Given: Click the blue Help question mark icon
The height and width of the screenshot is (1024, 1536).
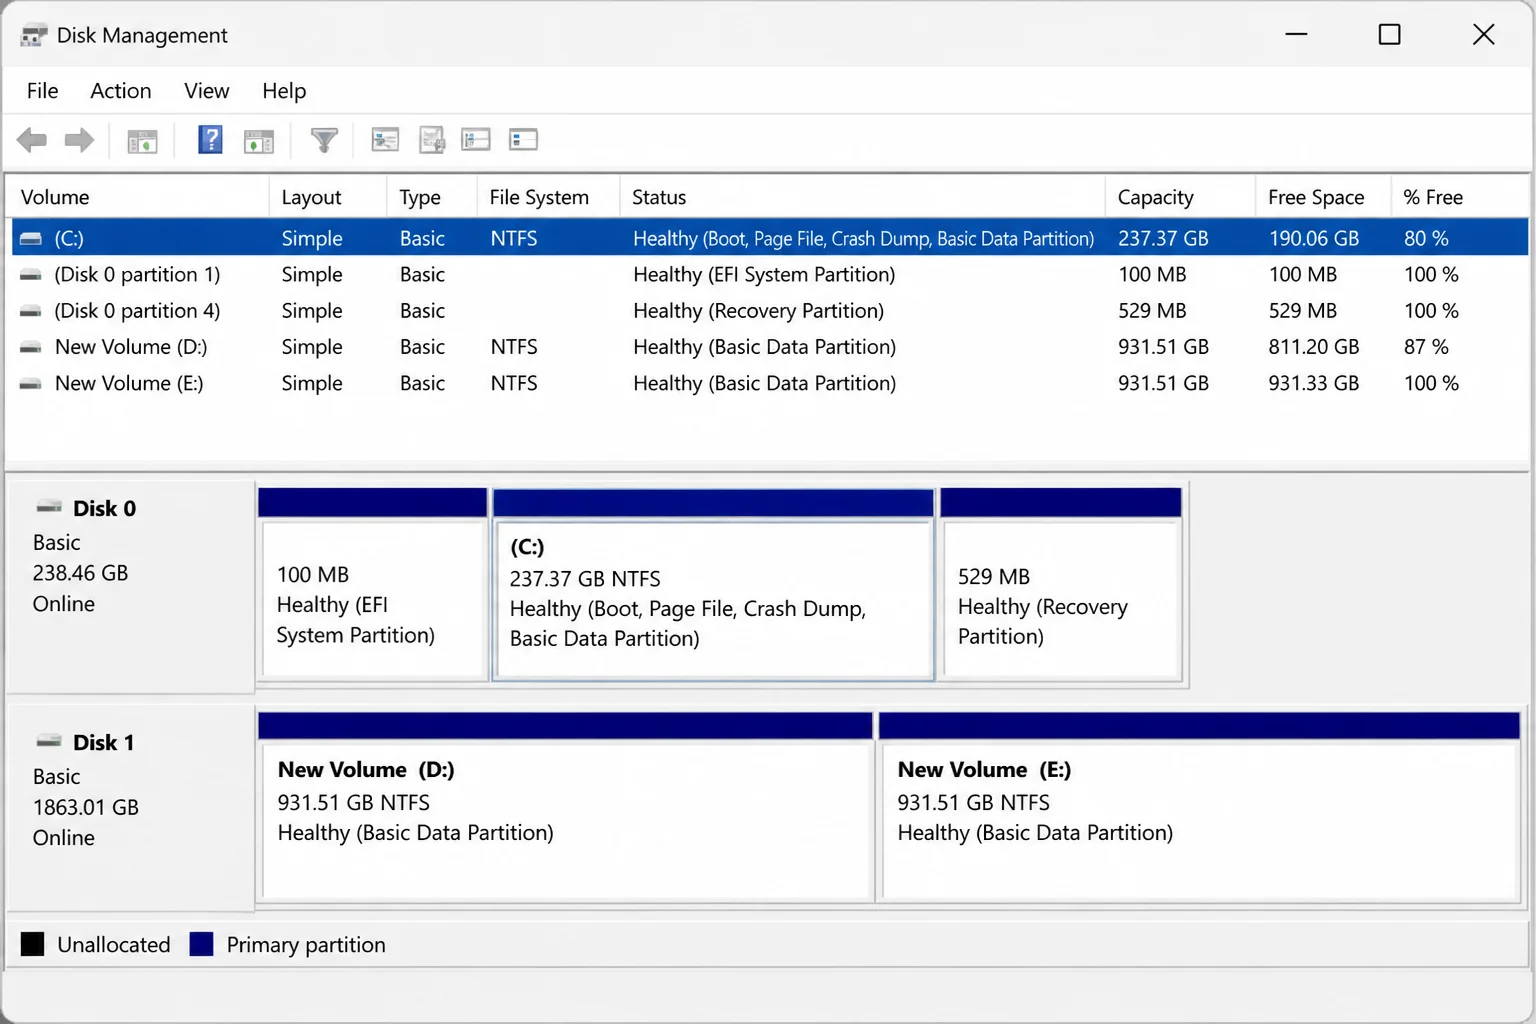Looking at the screenshot, I should click(x=210, y=140).
